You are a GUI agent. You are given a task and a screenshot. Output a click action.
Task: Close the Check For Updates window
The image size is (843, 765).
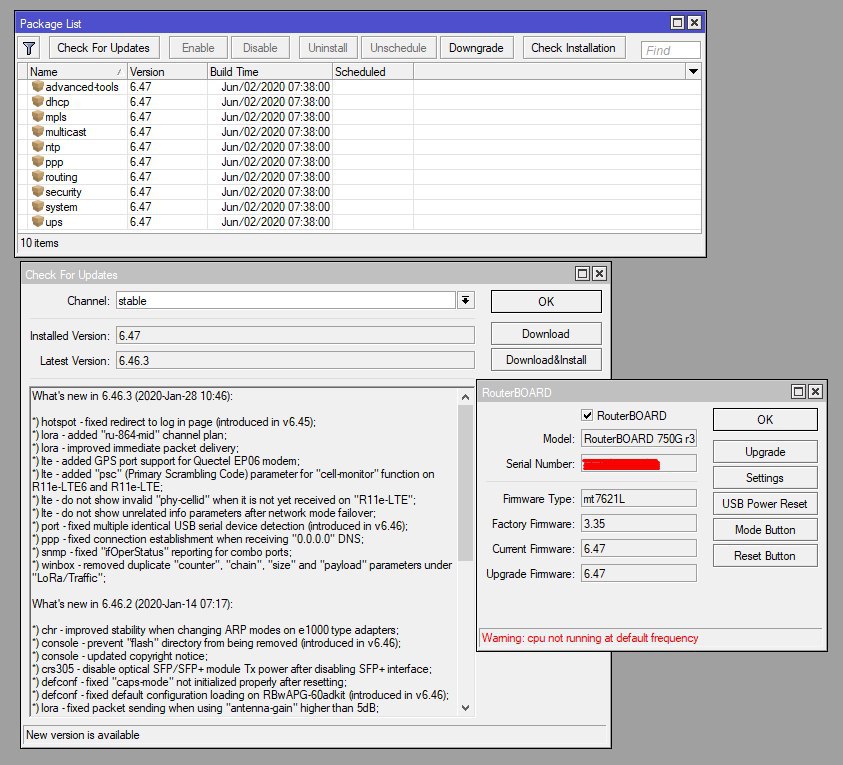599,274
